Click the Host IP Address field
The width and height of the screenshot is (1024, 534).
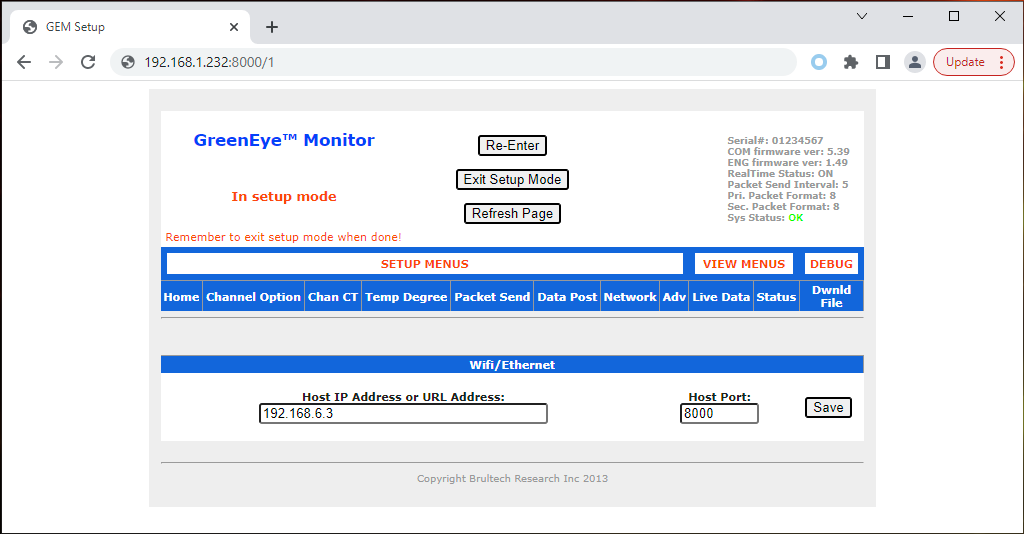point(403,413)
